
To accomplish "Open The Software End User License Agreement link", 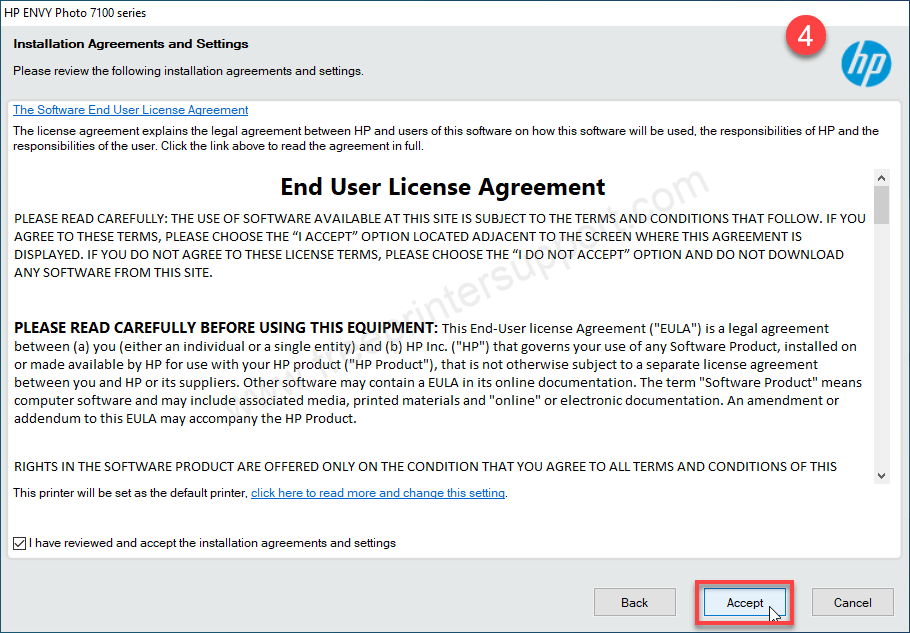I will tap(130, 110).
